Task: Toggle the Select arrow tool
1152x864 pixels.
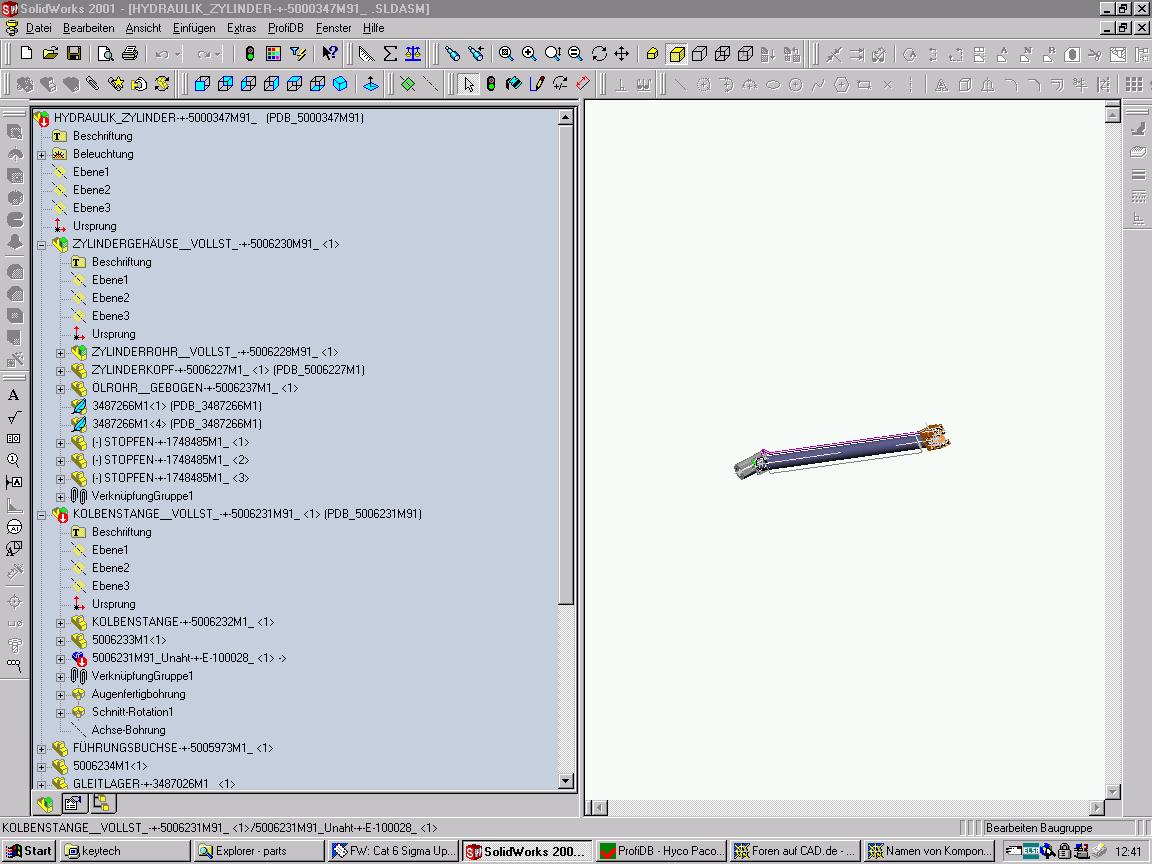Action: 468,84
